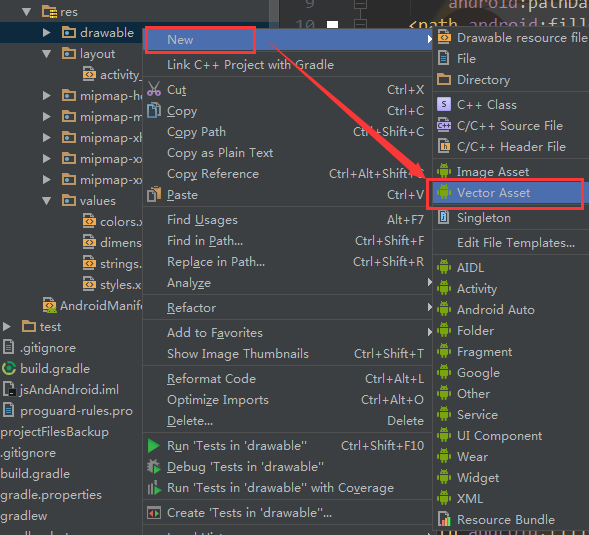Open the New submenu

click(x=288, y=39)
